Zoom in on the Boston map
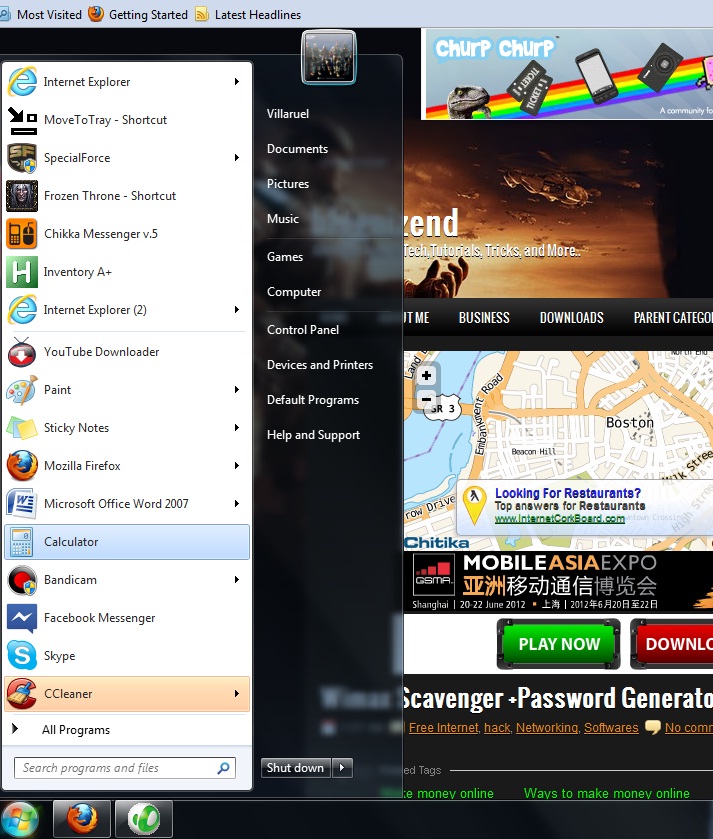Image resolution: width=713 pixels, height=839 pixels. coord(426,376)
